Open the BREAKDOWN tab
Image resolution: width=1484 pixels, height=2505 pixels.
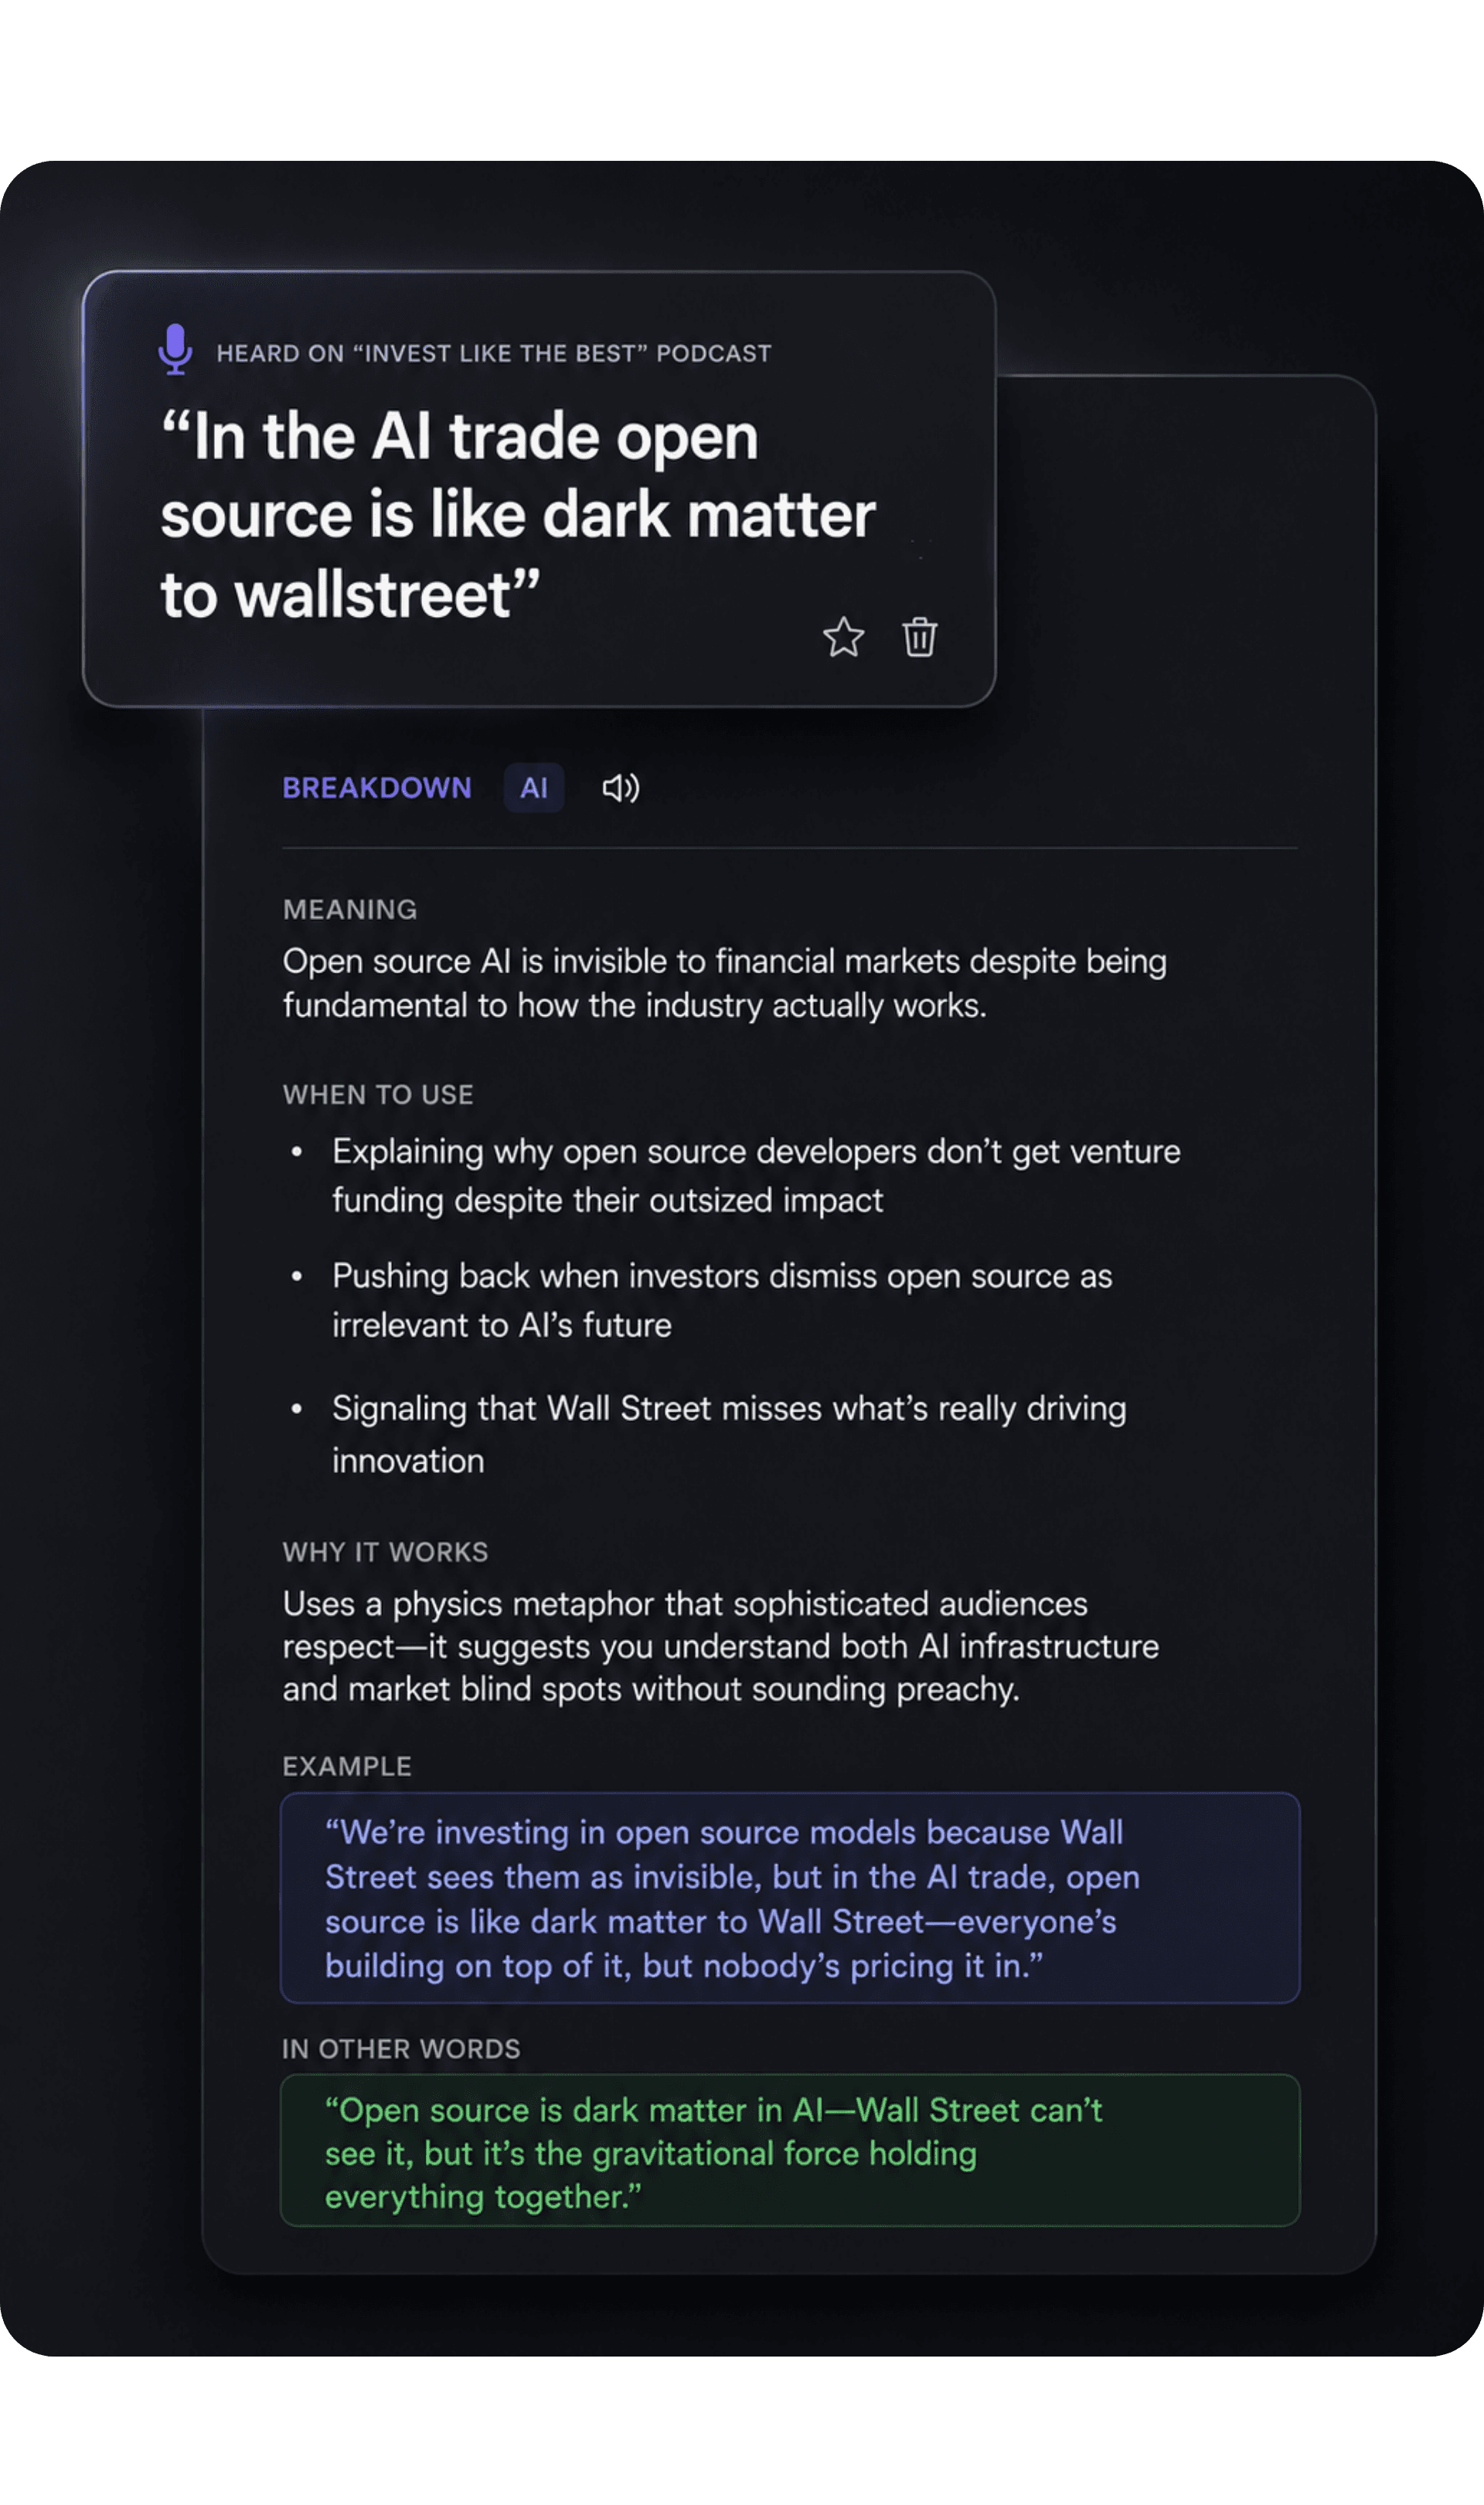[x=377, y=788]
